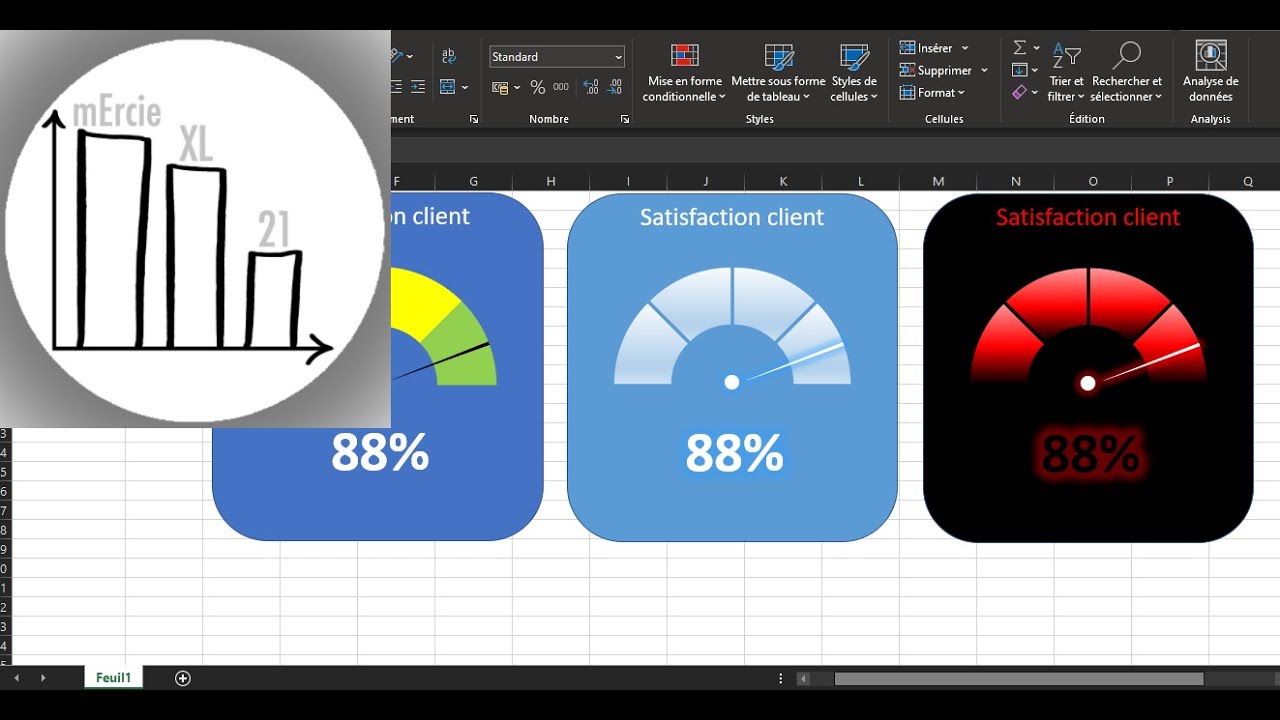This screenshot has height=720, width=1280.
Task: Select the red gauge chart
Action: (1088, 328)
